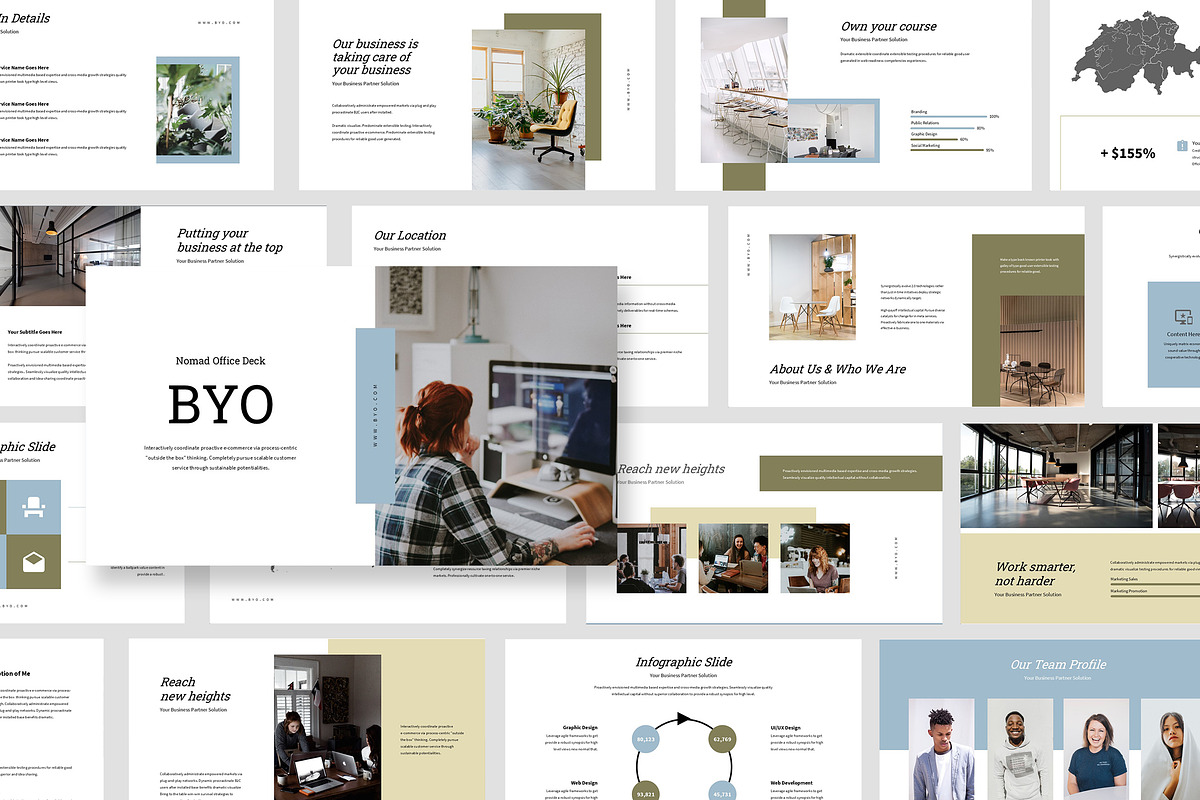
Task: Click Your Subtitle Goes Here text
Action: 35,332
